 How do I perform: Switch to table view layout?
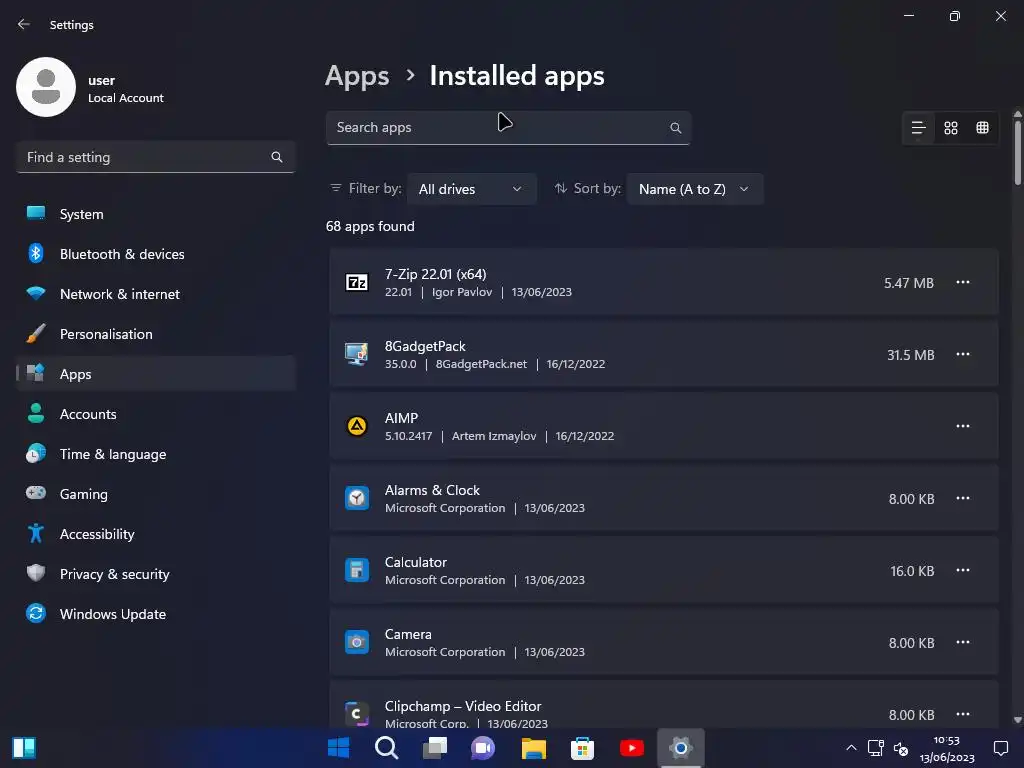coord(982,128)
